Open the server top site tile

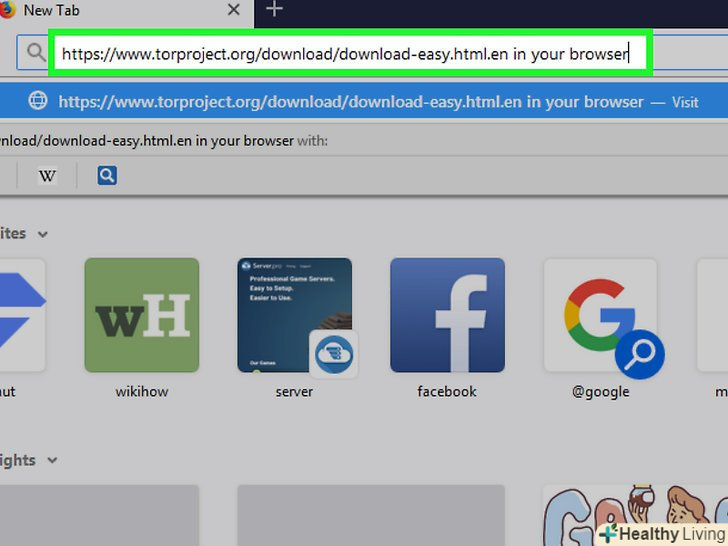[x=295, y=315]
